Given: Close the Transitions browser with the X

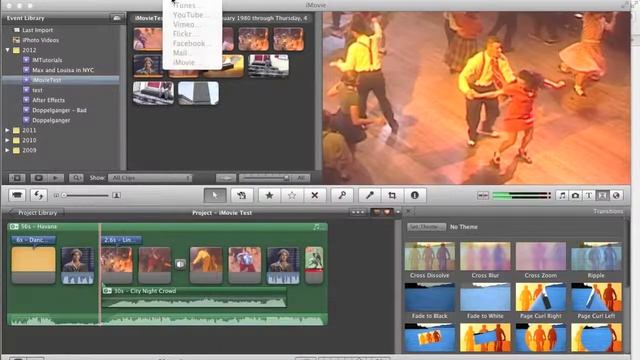Looking at the screenshot, I should coord(408,211).
